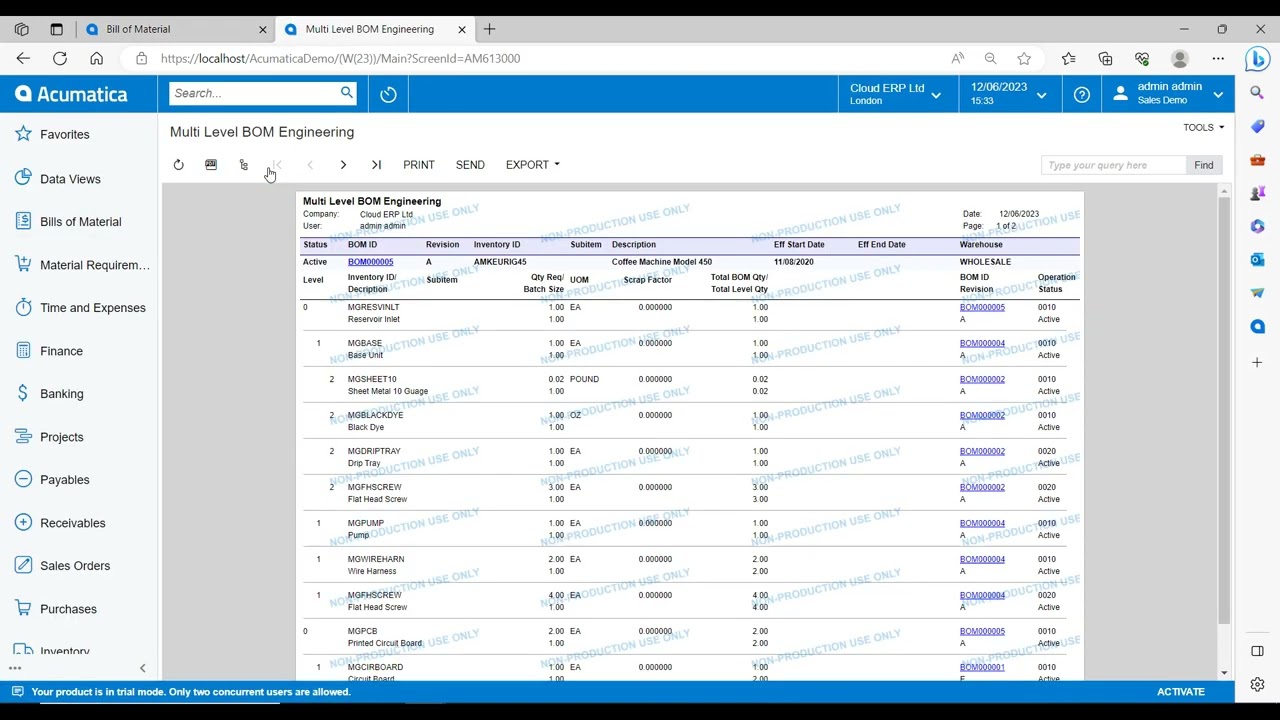Open the recent history clock icon
This screenshot has width=1280, height=720.
388,94
